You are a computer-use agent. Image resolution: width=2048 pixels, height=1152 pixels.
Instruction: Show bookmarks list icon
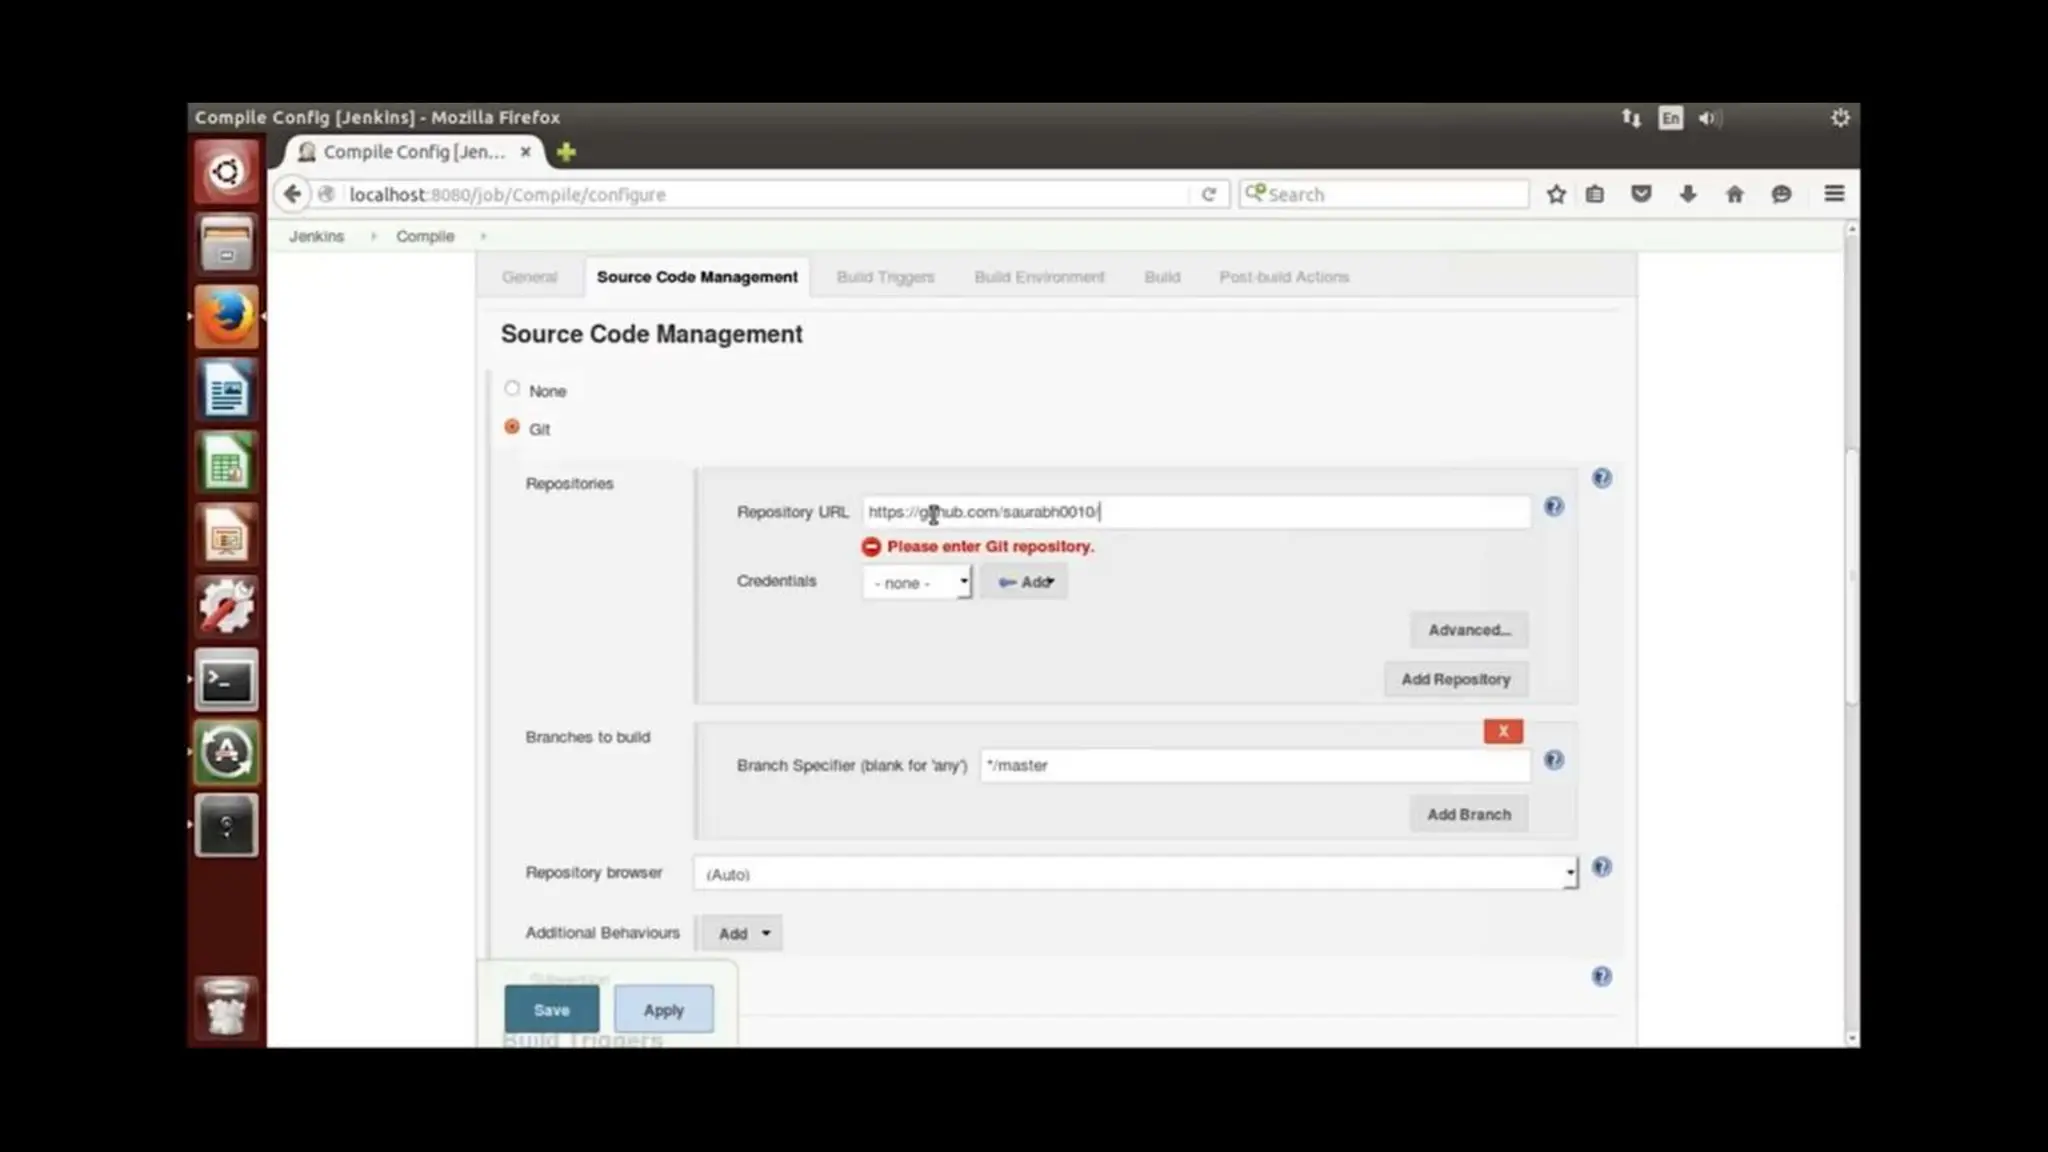1595,194
